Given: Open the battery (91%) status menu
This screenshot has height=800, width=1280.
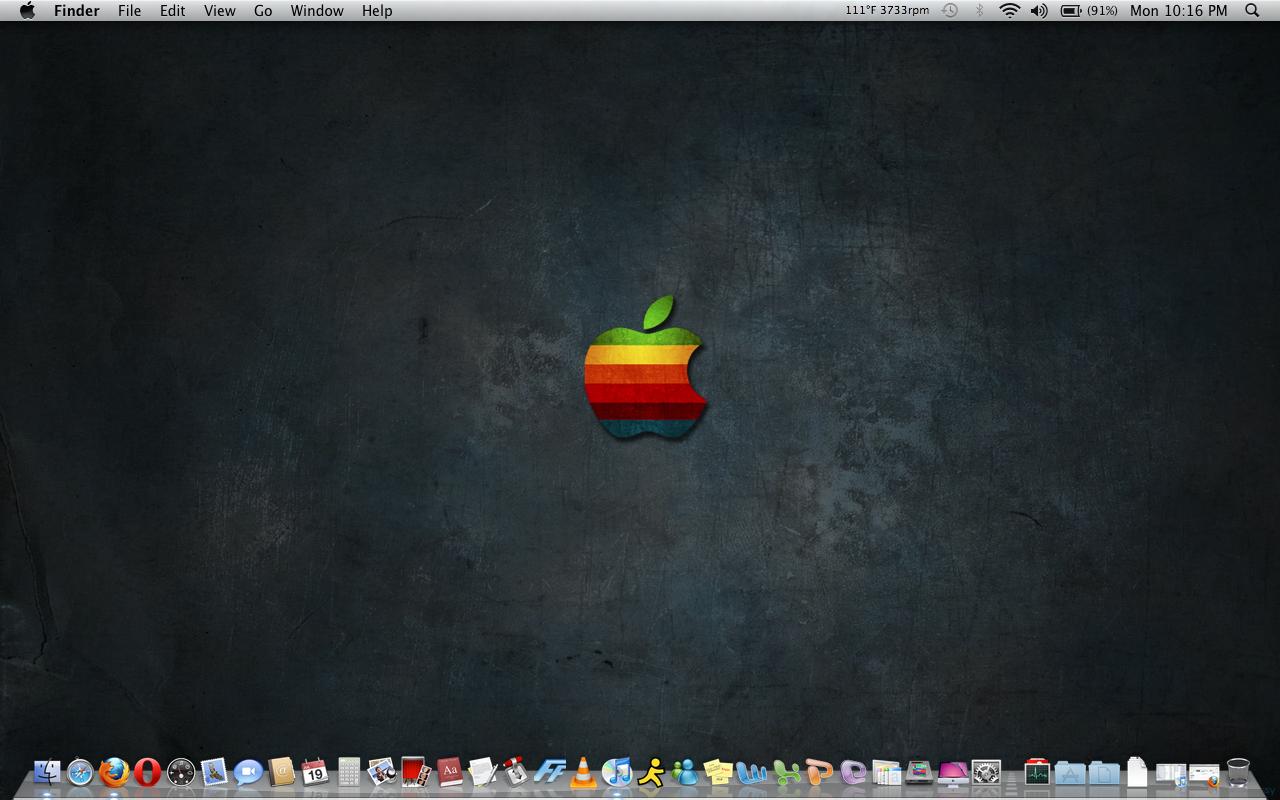Looking at the screenshot, I should click(1089, 11).
